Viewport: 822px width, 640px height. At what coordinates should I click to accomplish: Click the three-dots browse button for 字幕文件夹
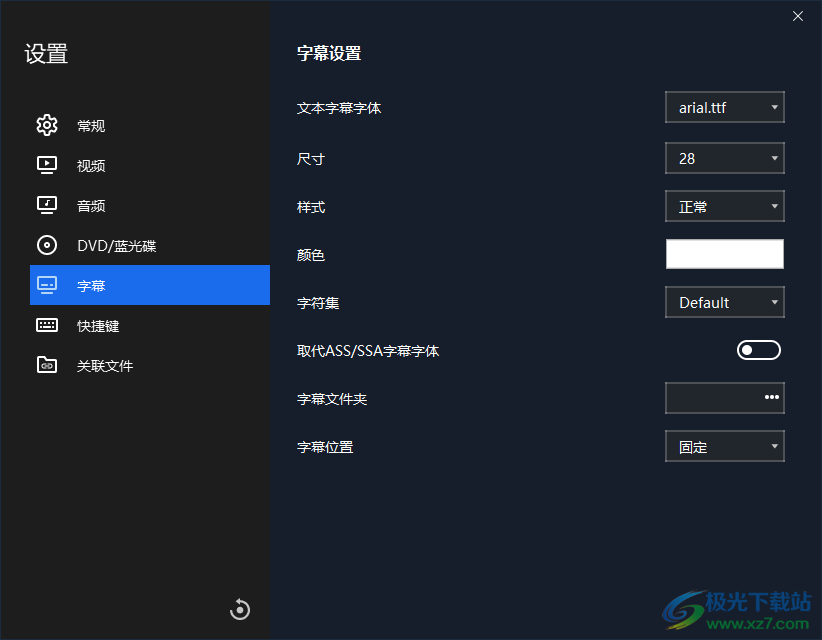coord(772,397)
